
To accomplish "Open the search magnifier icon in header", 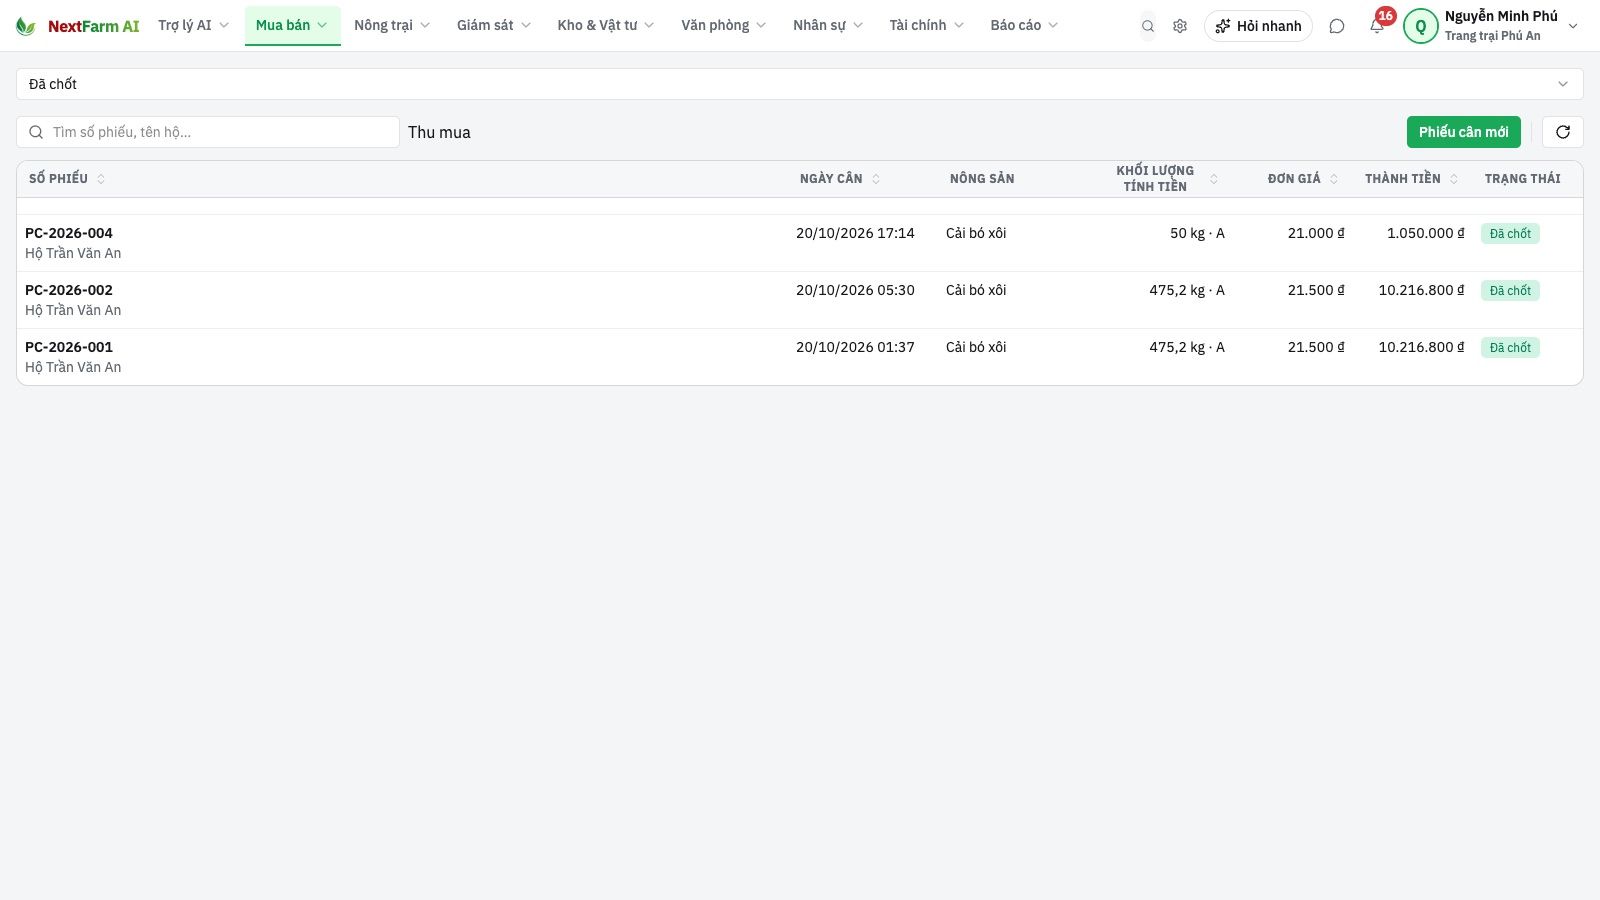I will 1148,26.
